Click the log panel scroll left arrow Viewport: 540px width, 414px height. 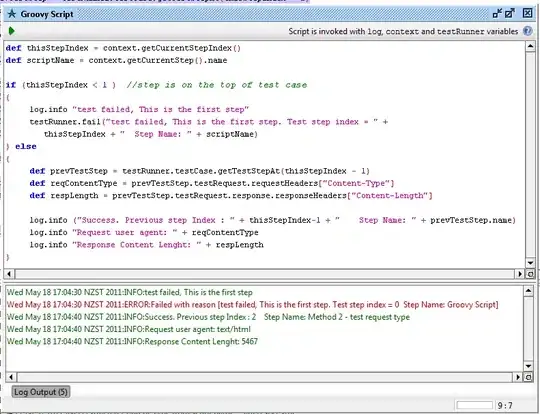click(x=11, y=377)
